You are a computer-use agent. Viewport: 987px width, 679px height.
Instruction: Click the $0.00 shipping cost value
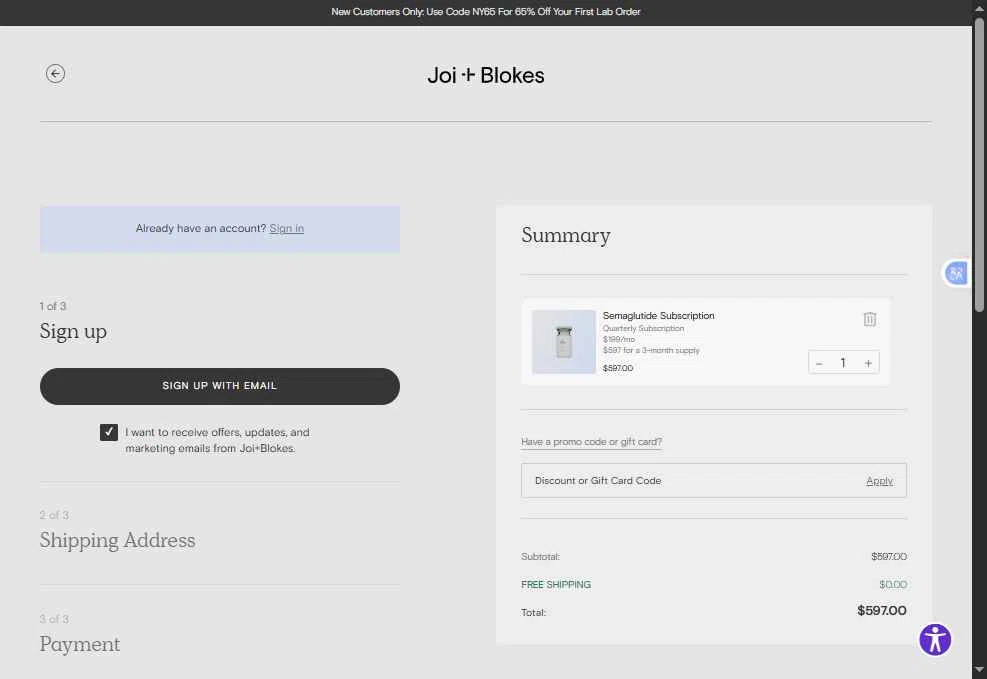pos(893,585)
